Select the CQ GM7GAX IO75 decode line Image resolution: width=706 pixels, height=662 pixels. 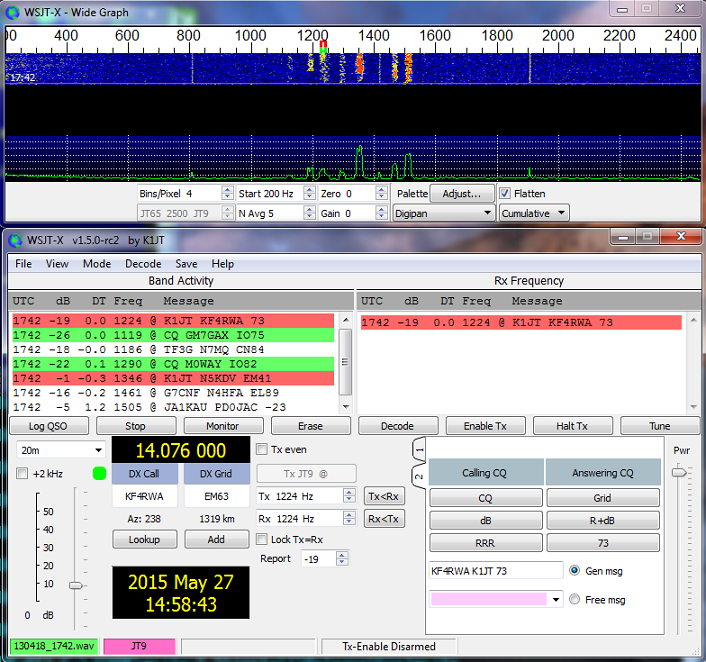click(173, 335)
